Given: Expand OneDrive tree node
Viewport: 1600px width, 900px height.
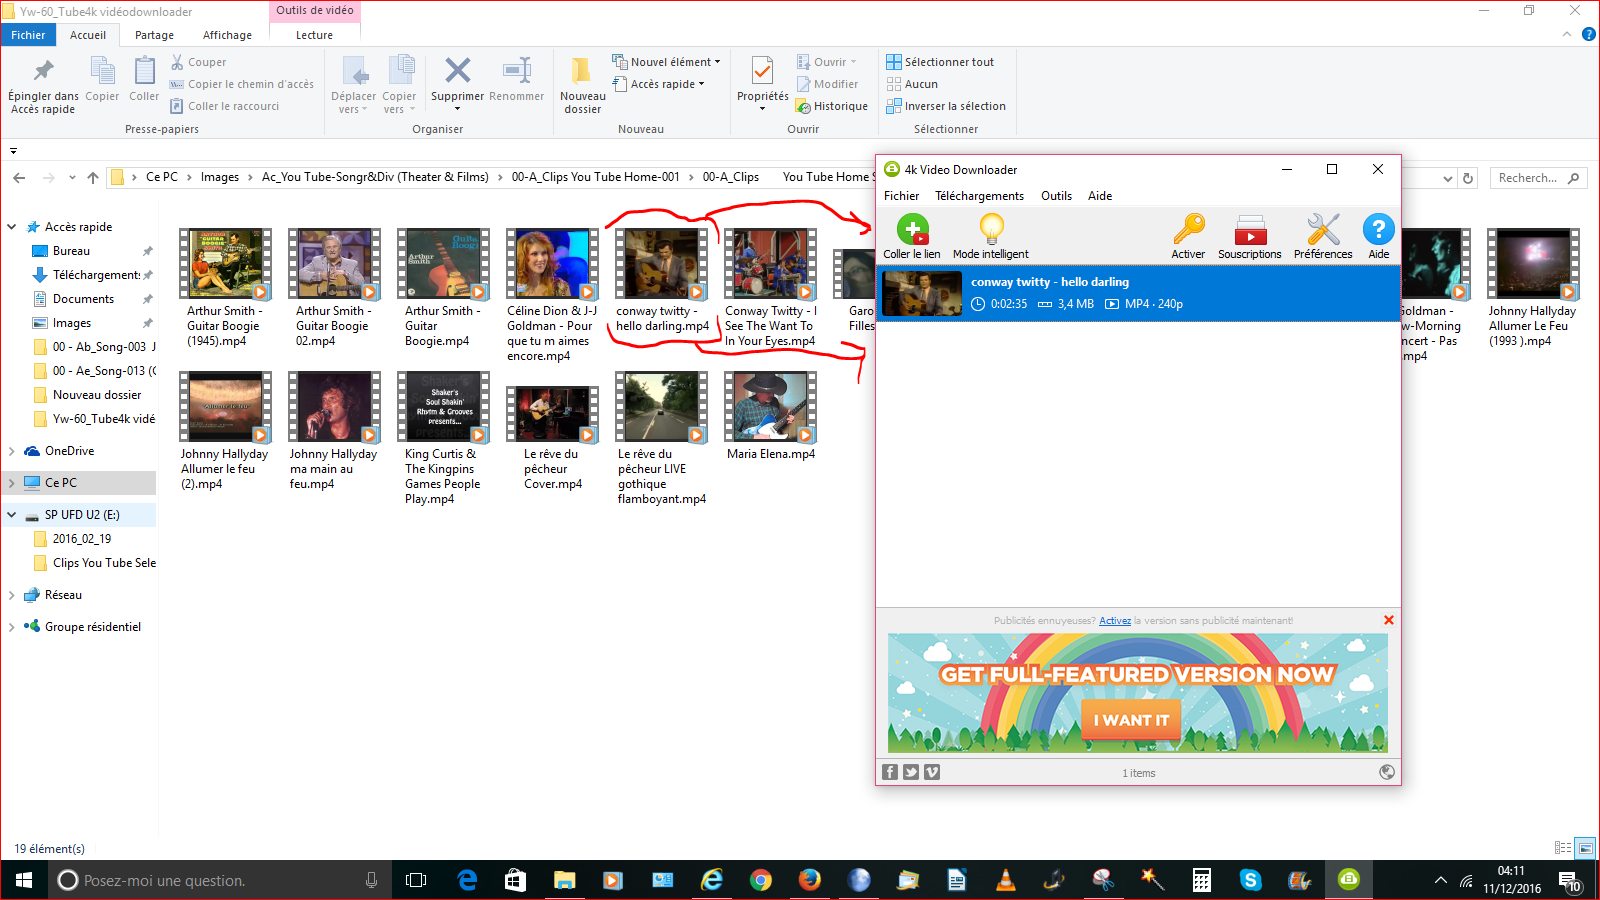Looking at the screenshot, I should pyautogui.click(x=12, y=451).
